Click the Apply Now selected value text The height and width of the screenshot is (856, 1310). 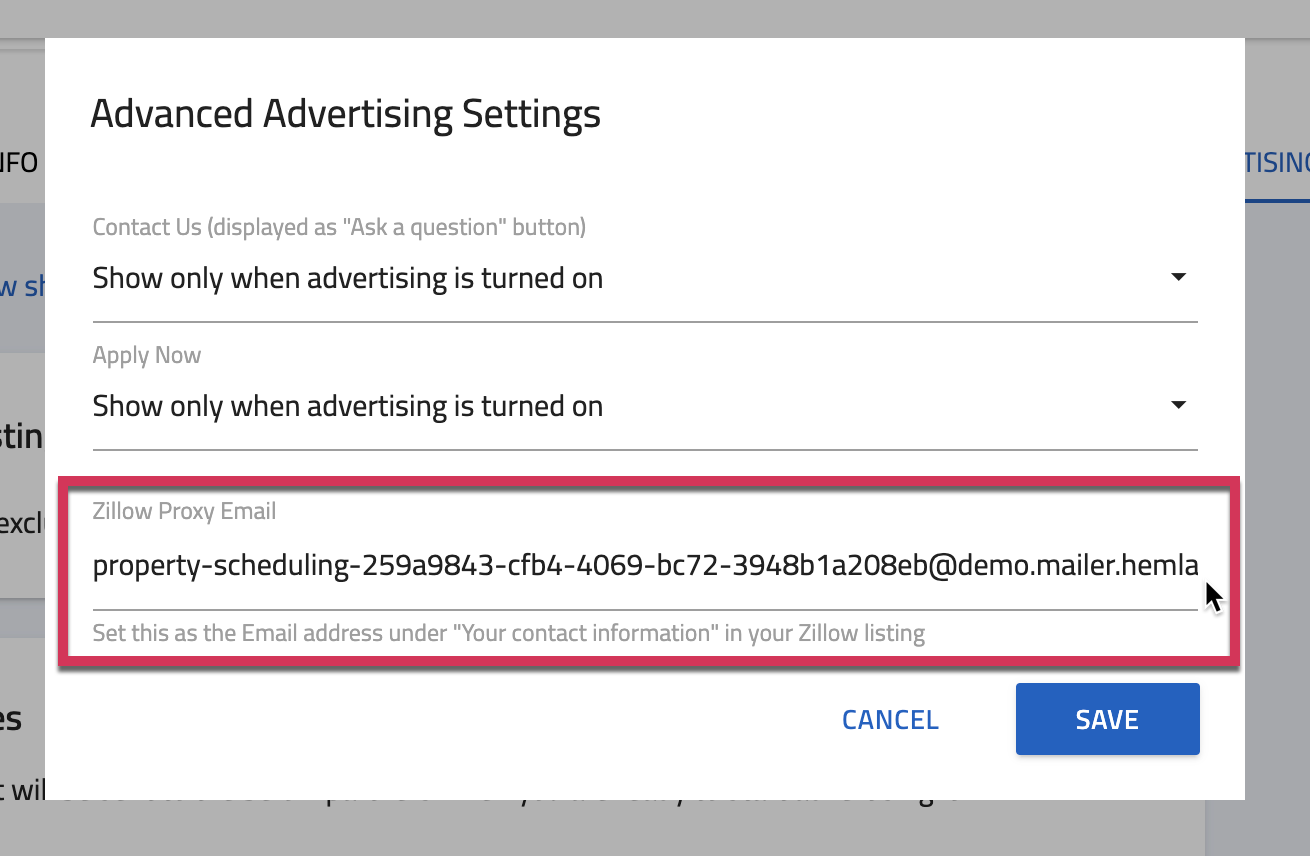[x=348, y=406]
